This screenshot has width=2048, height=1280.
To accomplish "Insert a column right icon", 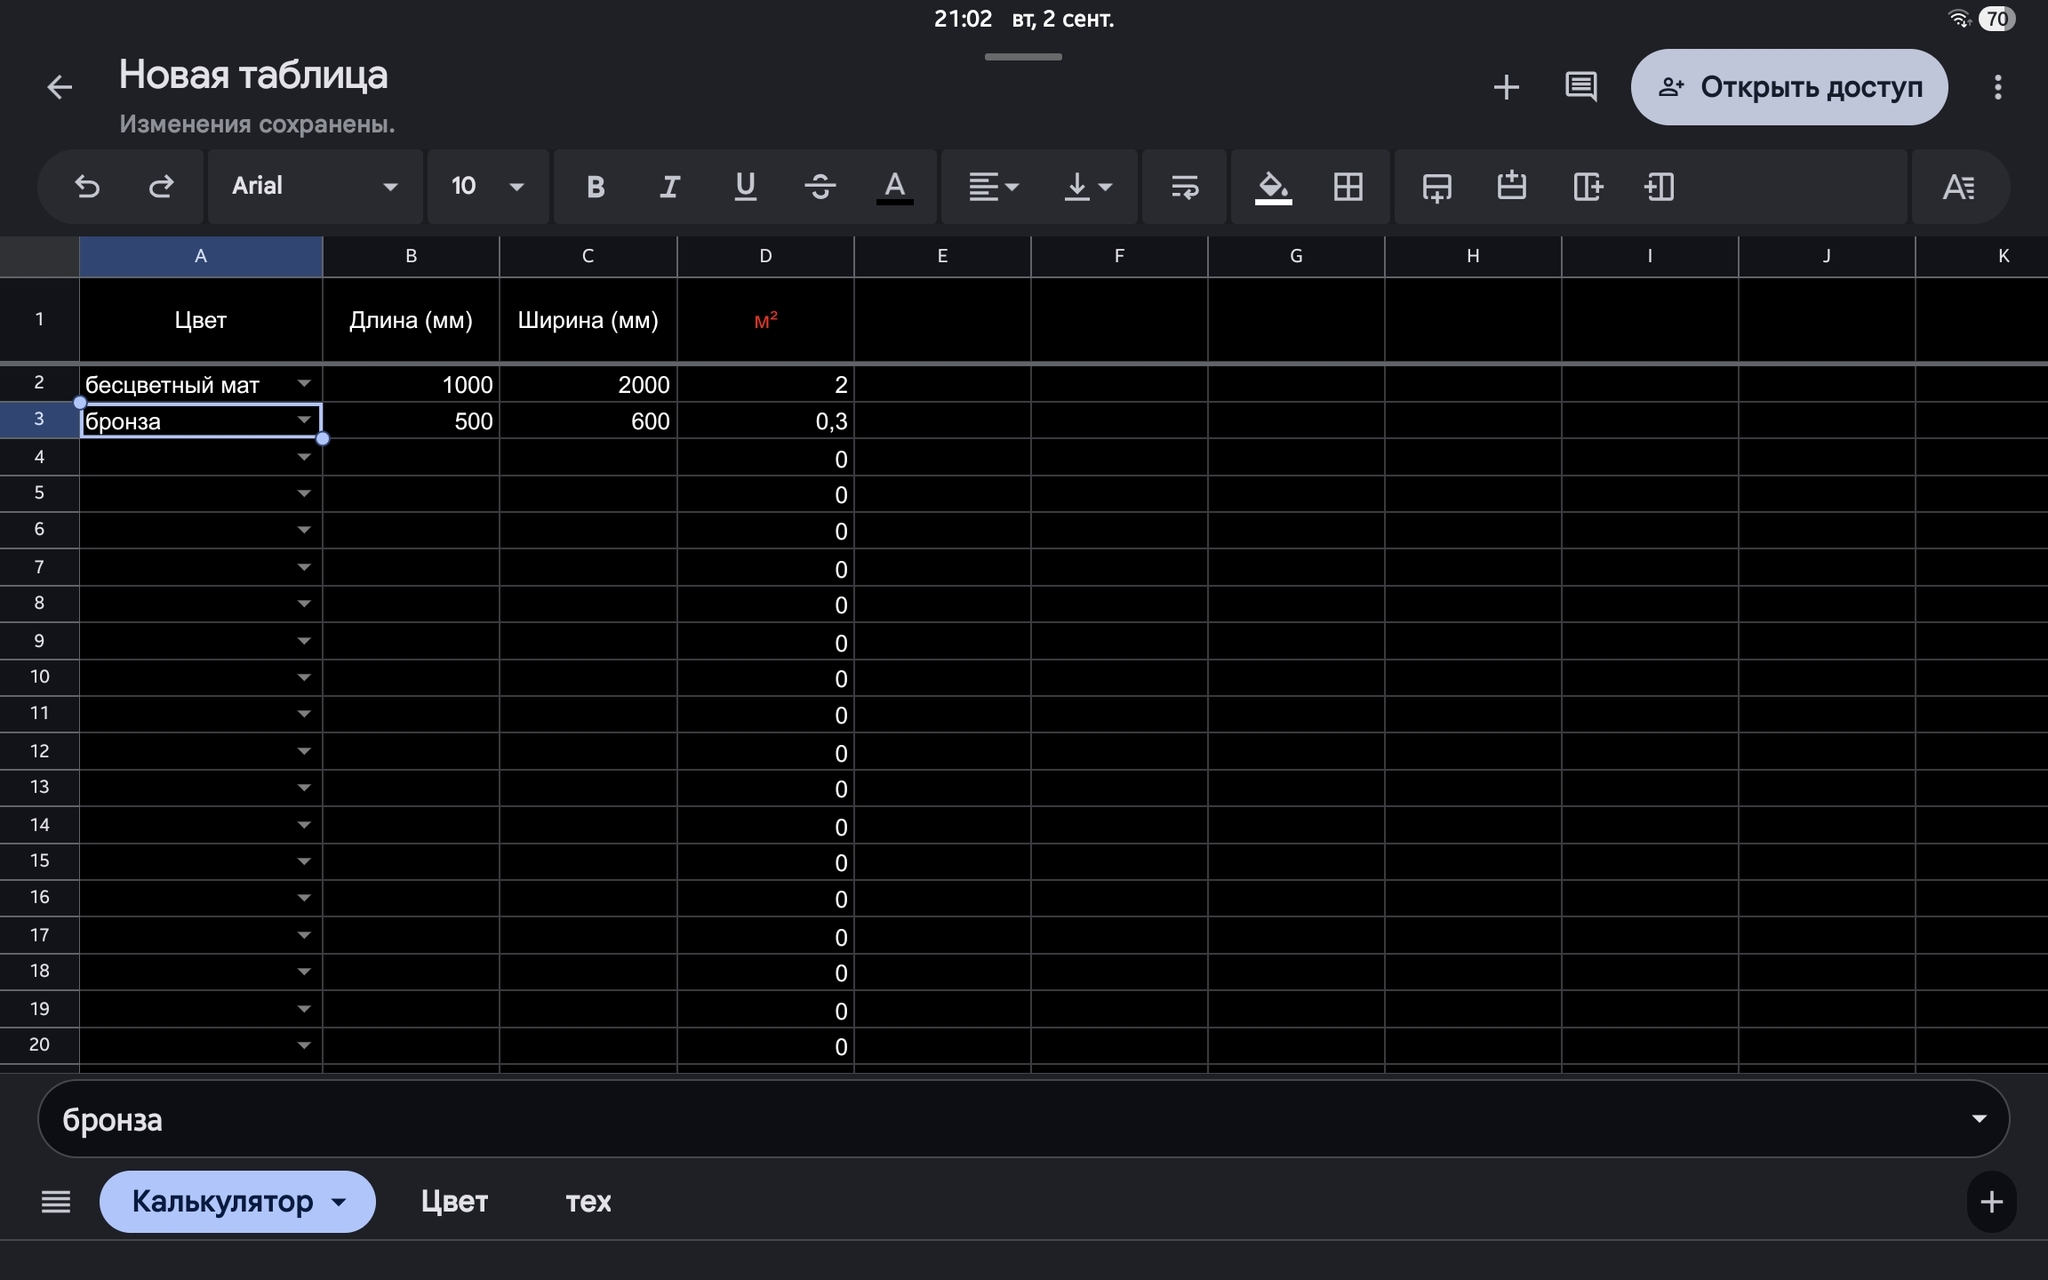I will pyautogui.click(x=1587, y=187).
